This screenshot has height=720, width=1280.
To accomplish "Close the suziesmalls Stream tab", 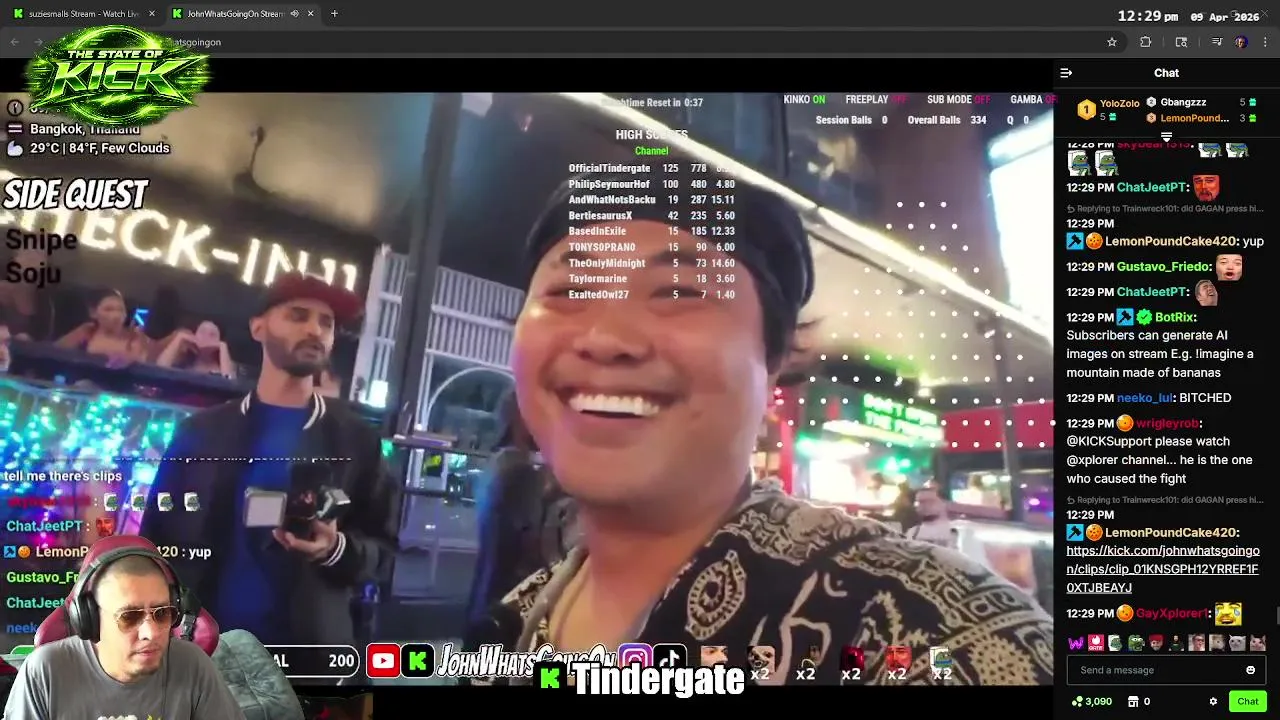I will (152, 14).
